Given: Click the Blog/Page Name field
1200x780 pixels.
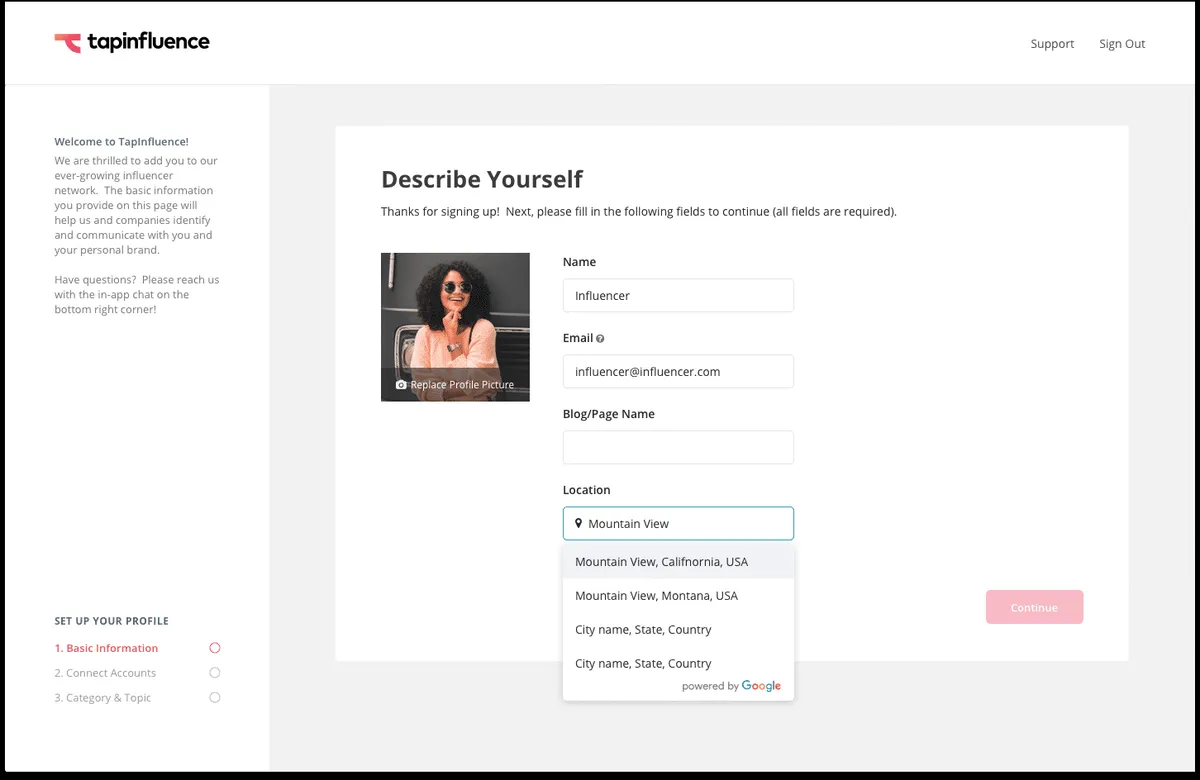Looking at the screenshot, I should (678, 447).
